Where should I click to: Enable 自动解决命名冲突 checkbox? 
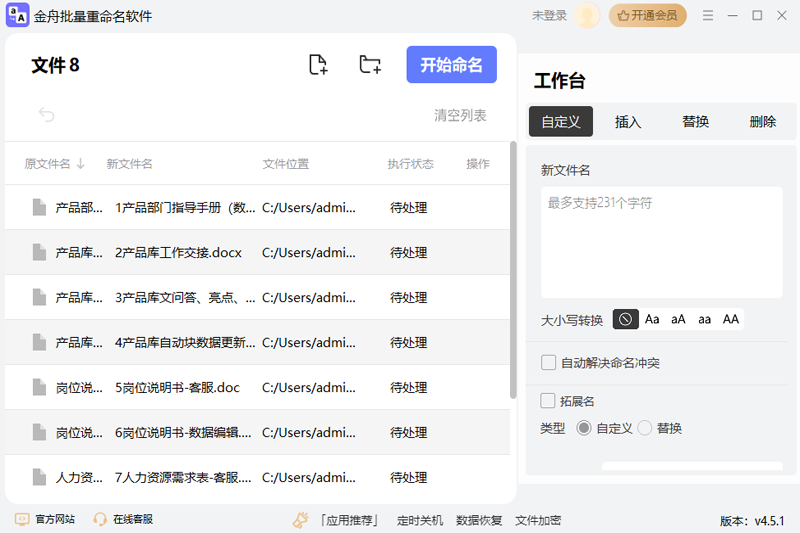pyautogui.click(x=548, y=363)
